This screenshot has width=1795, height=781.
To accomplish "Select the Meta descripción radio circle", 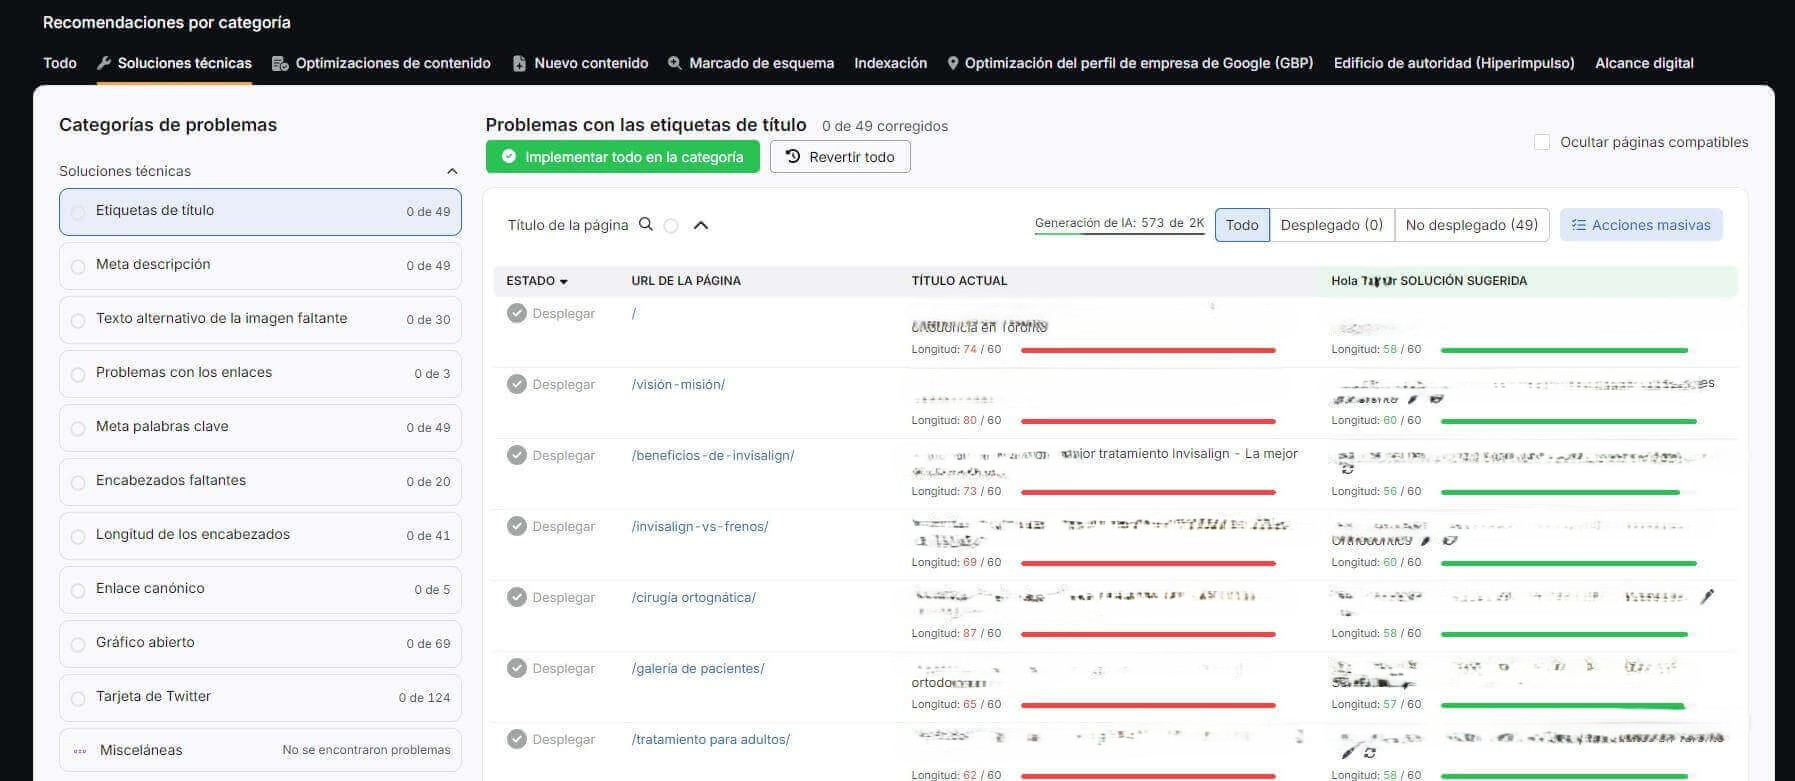I will tap(78, 266).
